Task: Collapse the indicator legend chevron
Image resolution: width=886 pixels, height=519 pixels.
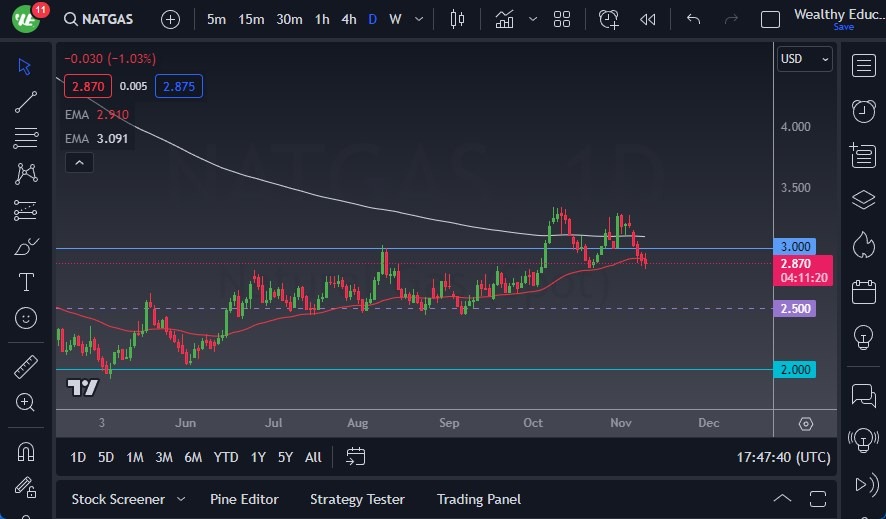Action: point(79,162)
